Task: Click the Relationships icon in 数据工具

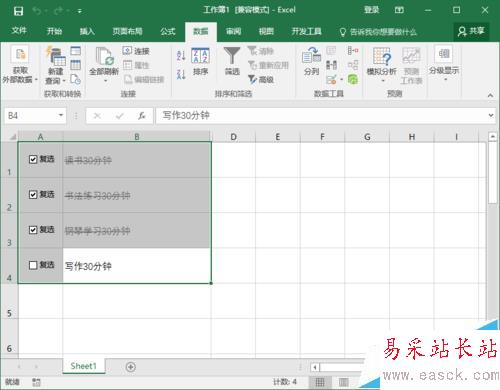Action: [353, 65]
